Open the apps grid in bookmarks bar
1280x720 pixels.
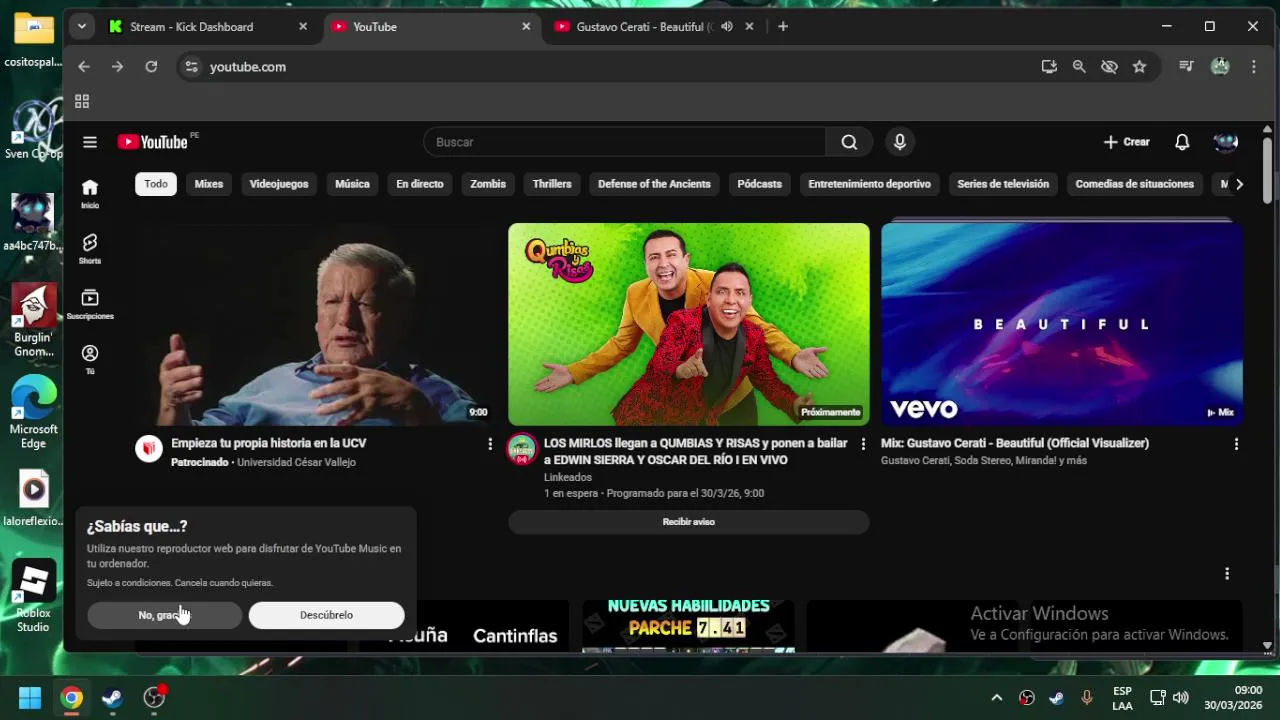tap(82, 101)
